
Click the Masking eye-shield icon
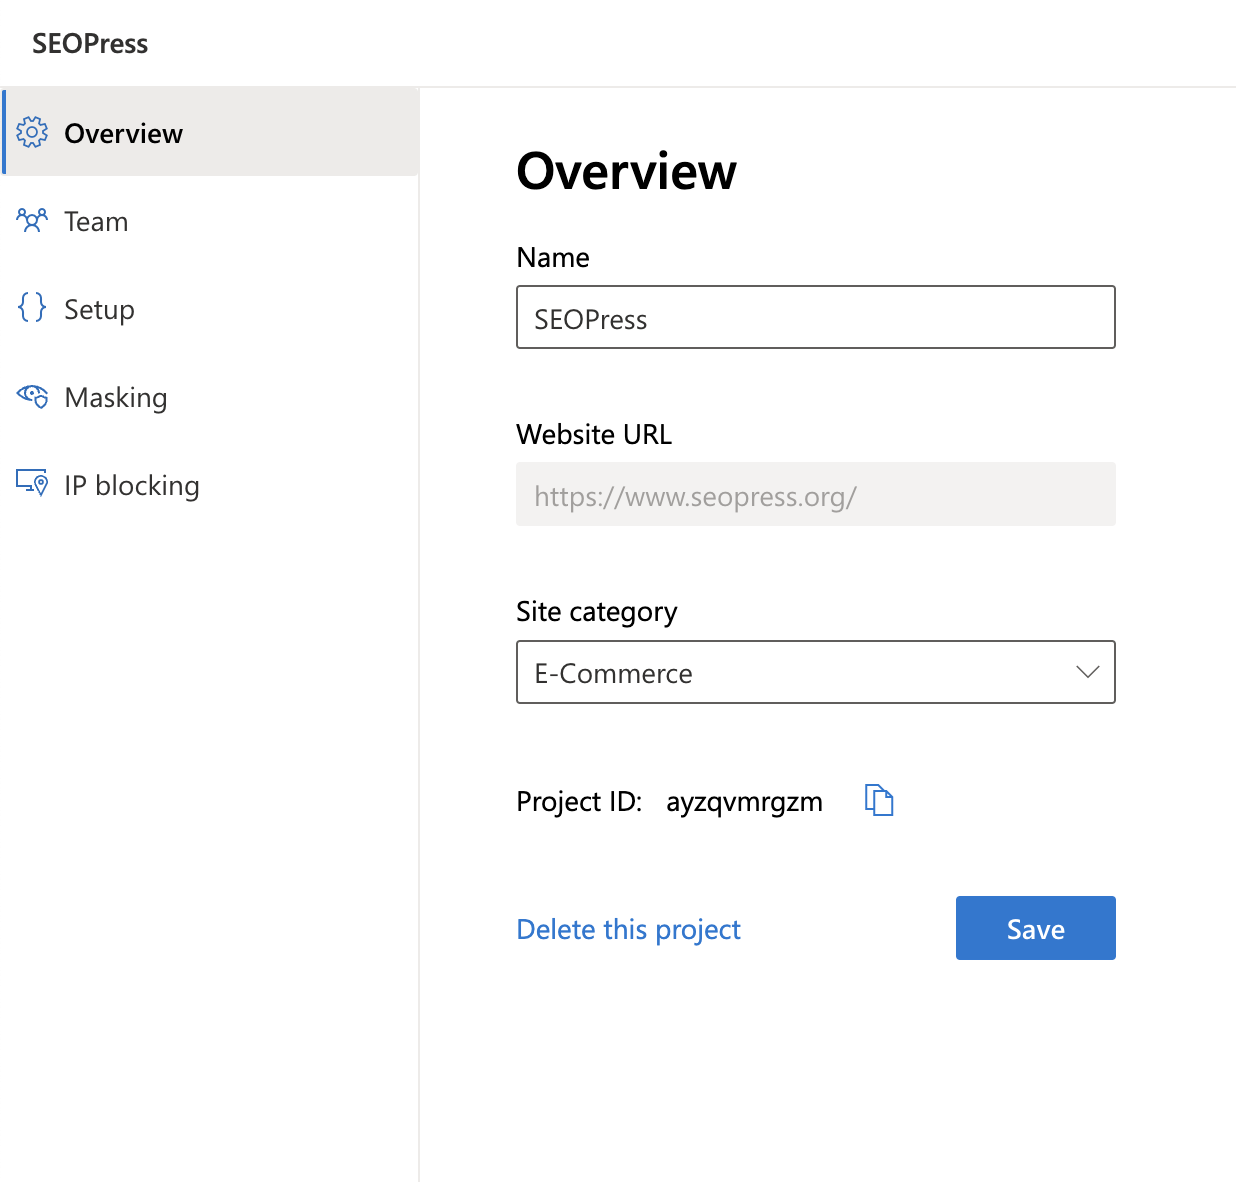(x=32, y=396)
